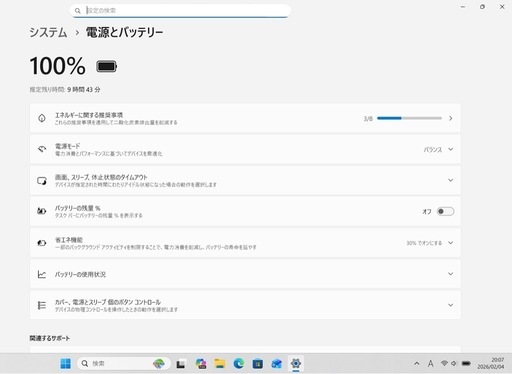The height and width of the screenshot is (374, 512).
Task: Click the 3/8 recommendations count text
Action: (x=368, y=119)
